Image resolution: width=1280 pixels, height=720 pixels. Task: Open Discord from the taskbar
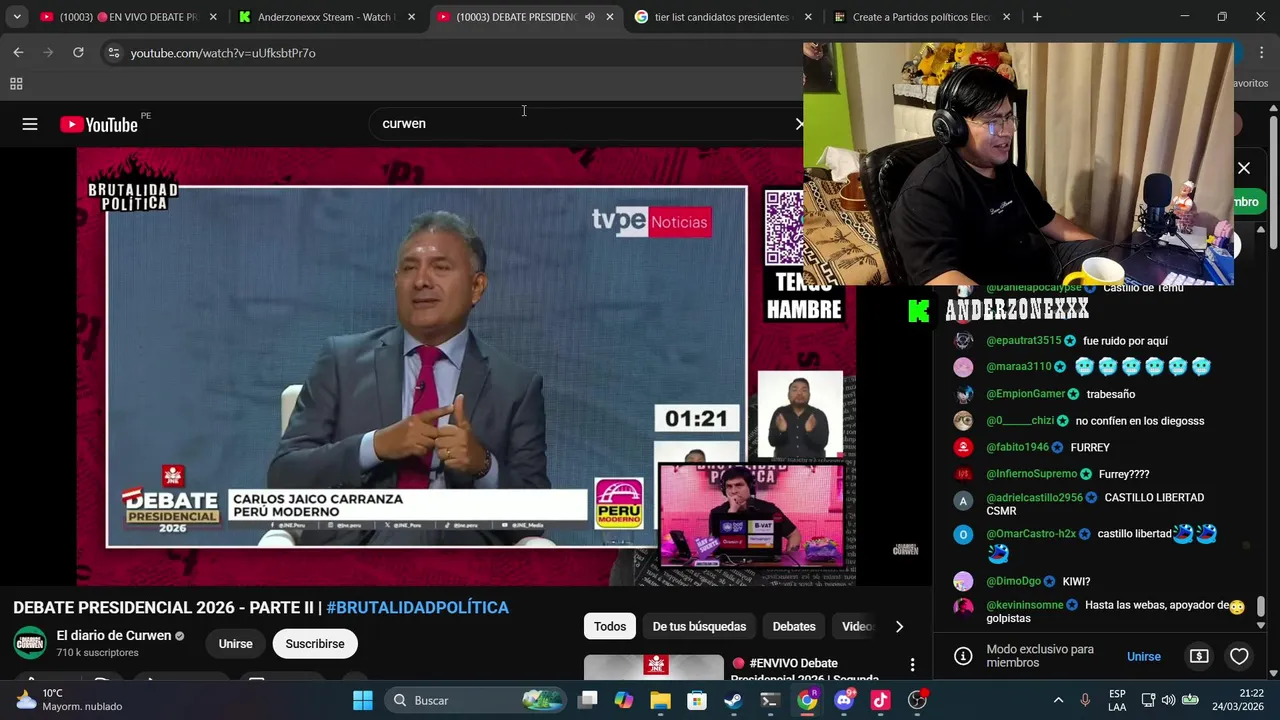click(x=844, y=700)
